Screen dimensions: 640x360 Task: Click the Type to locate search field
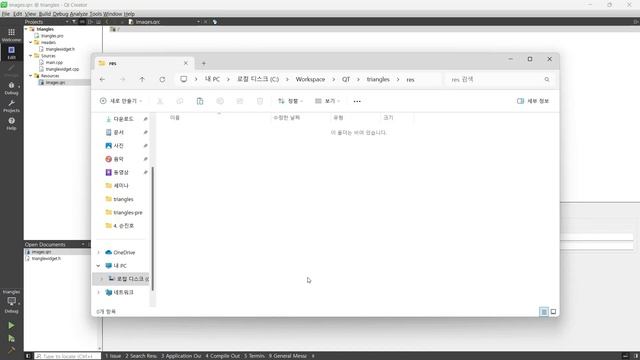pos(67,356)
